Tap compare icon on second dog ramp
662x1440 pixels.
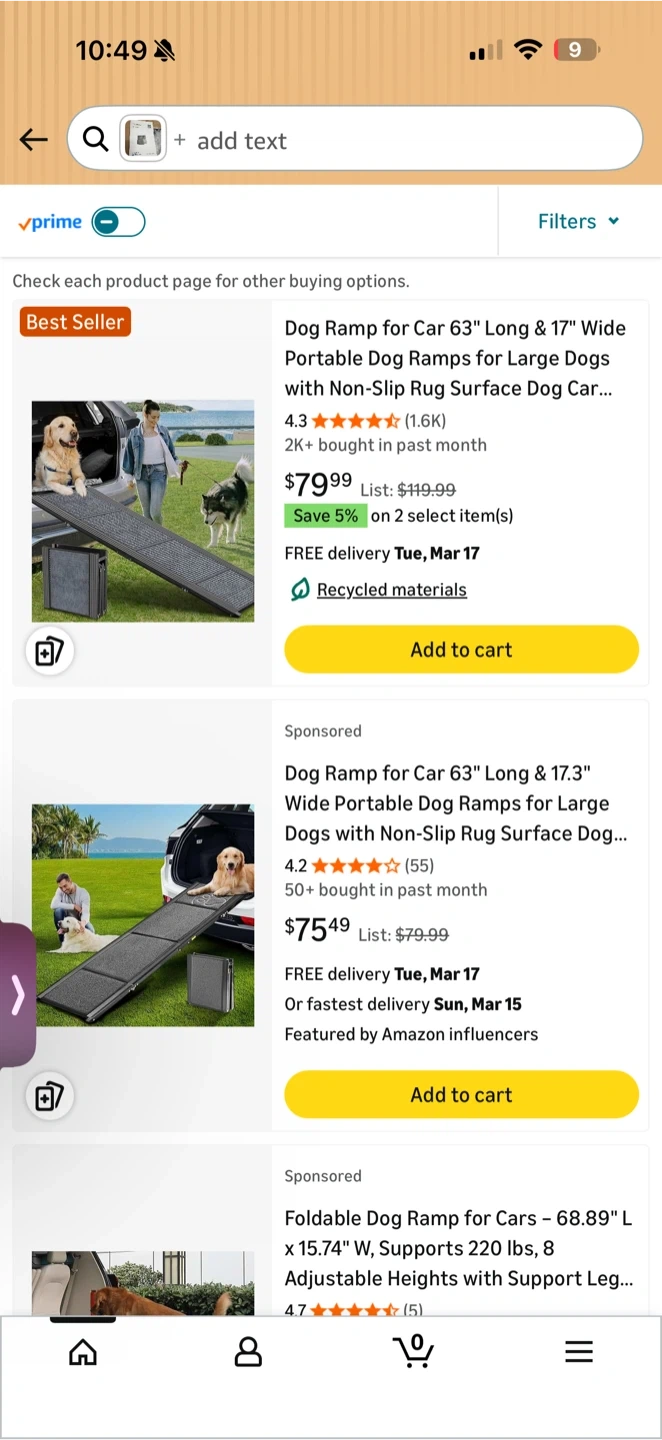click(x=49, y=1097)
